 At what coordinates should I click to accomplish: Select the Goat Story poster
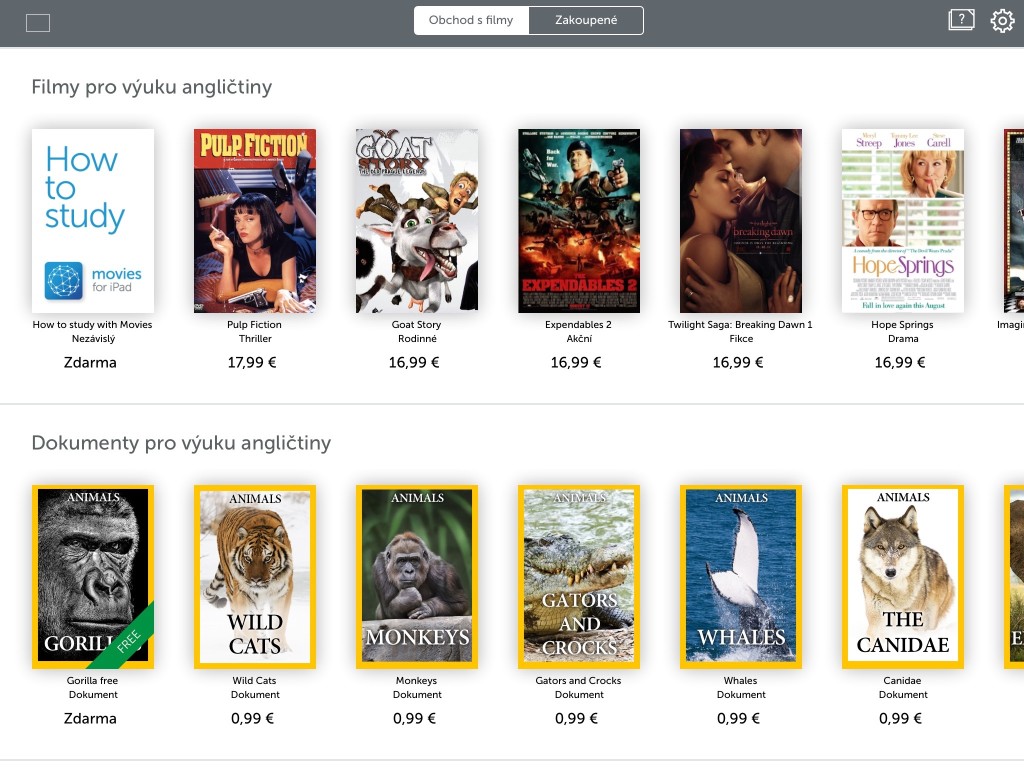pyautogui.click(x=417, y=221)
